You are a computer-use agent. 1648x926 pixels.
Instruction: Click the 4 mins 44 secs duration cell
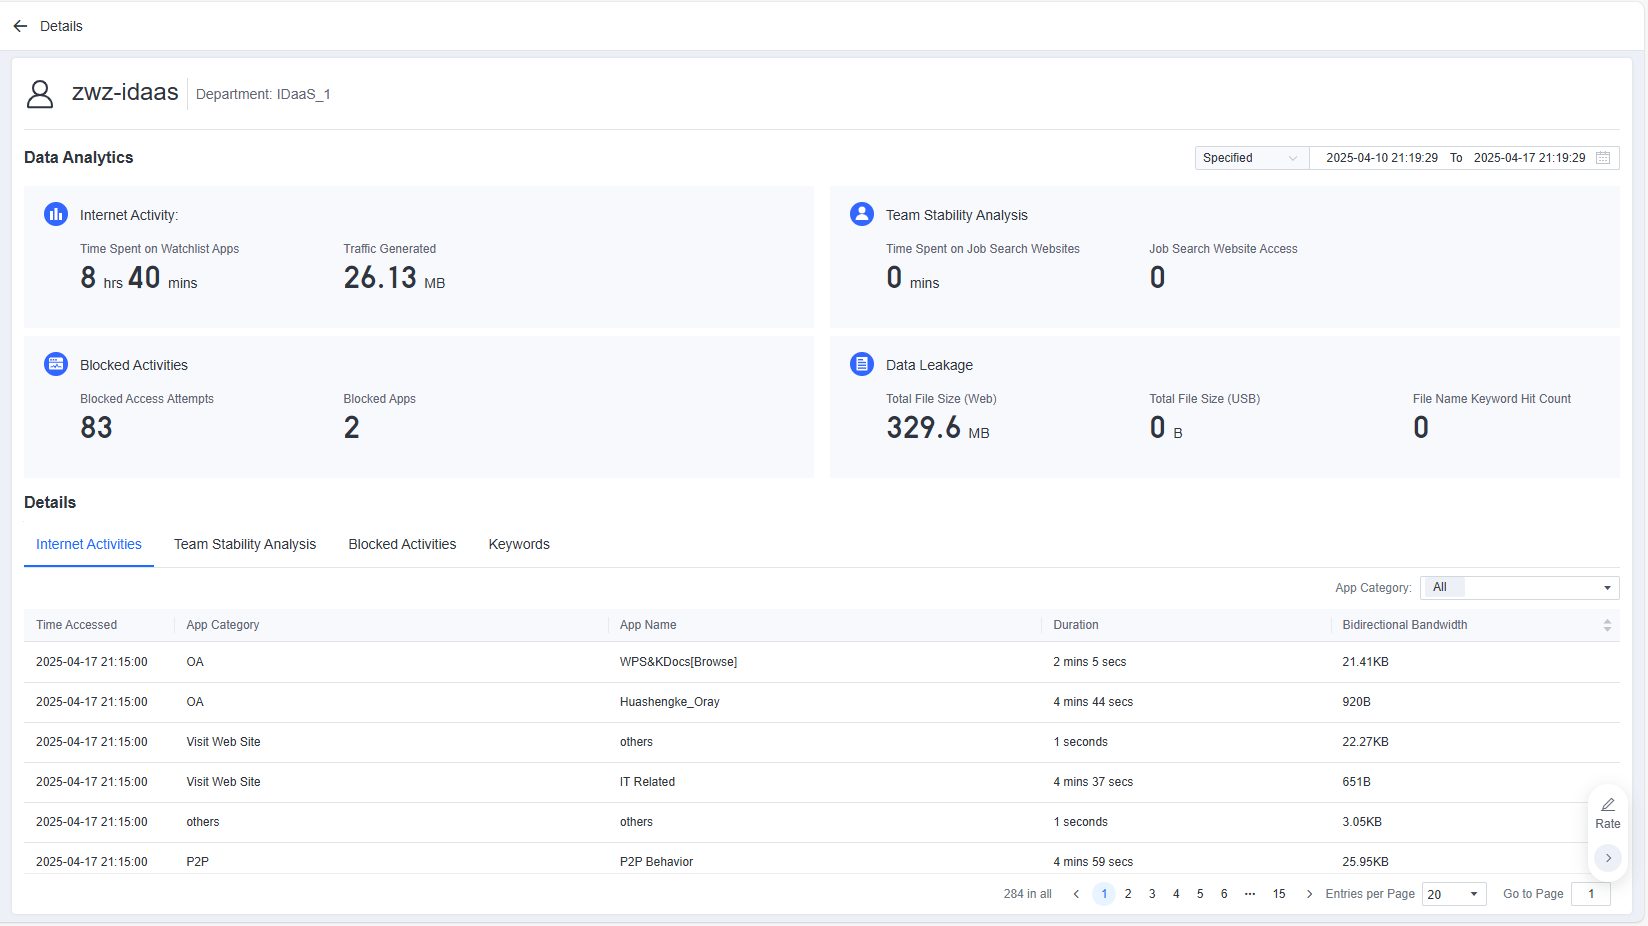tap(1093, 702)
